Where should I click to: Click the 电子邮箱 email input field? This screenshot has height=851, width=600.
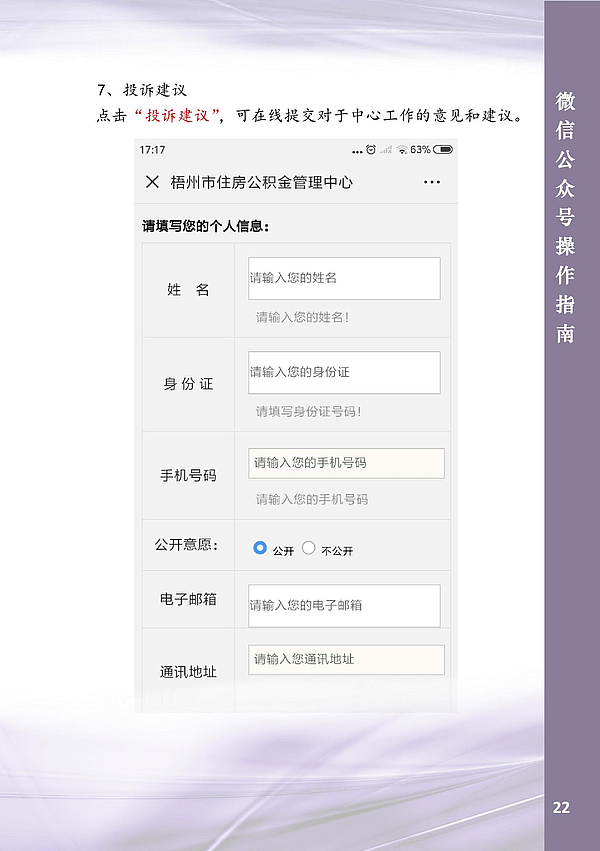pyautogui.click(x=344, y=605)
